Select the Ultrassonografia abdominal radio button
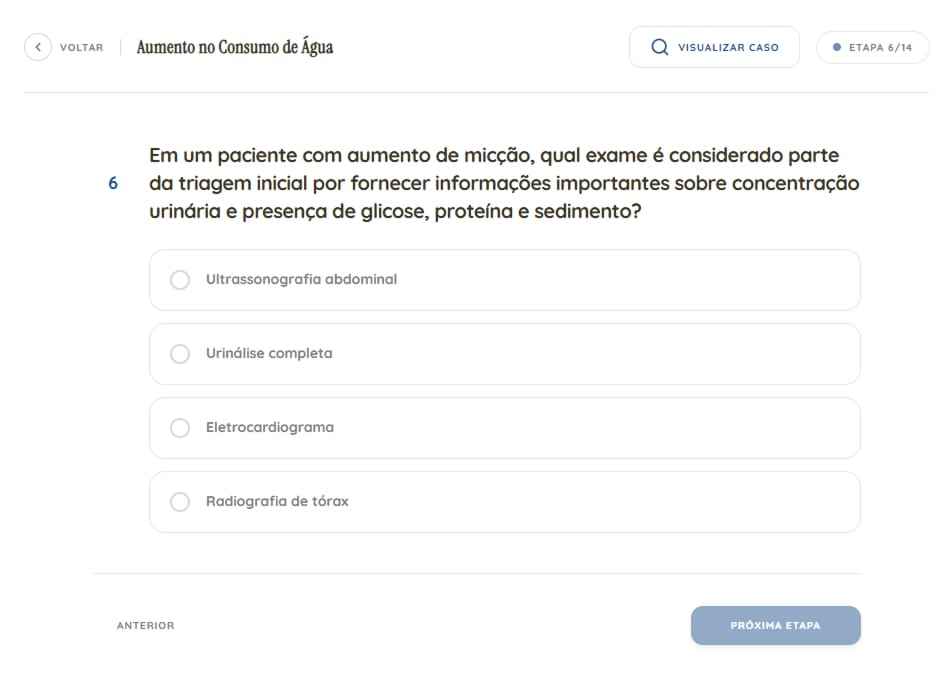This screenshot has width=942, height=693. point(180,280)
